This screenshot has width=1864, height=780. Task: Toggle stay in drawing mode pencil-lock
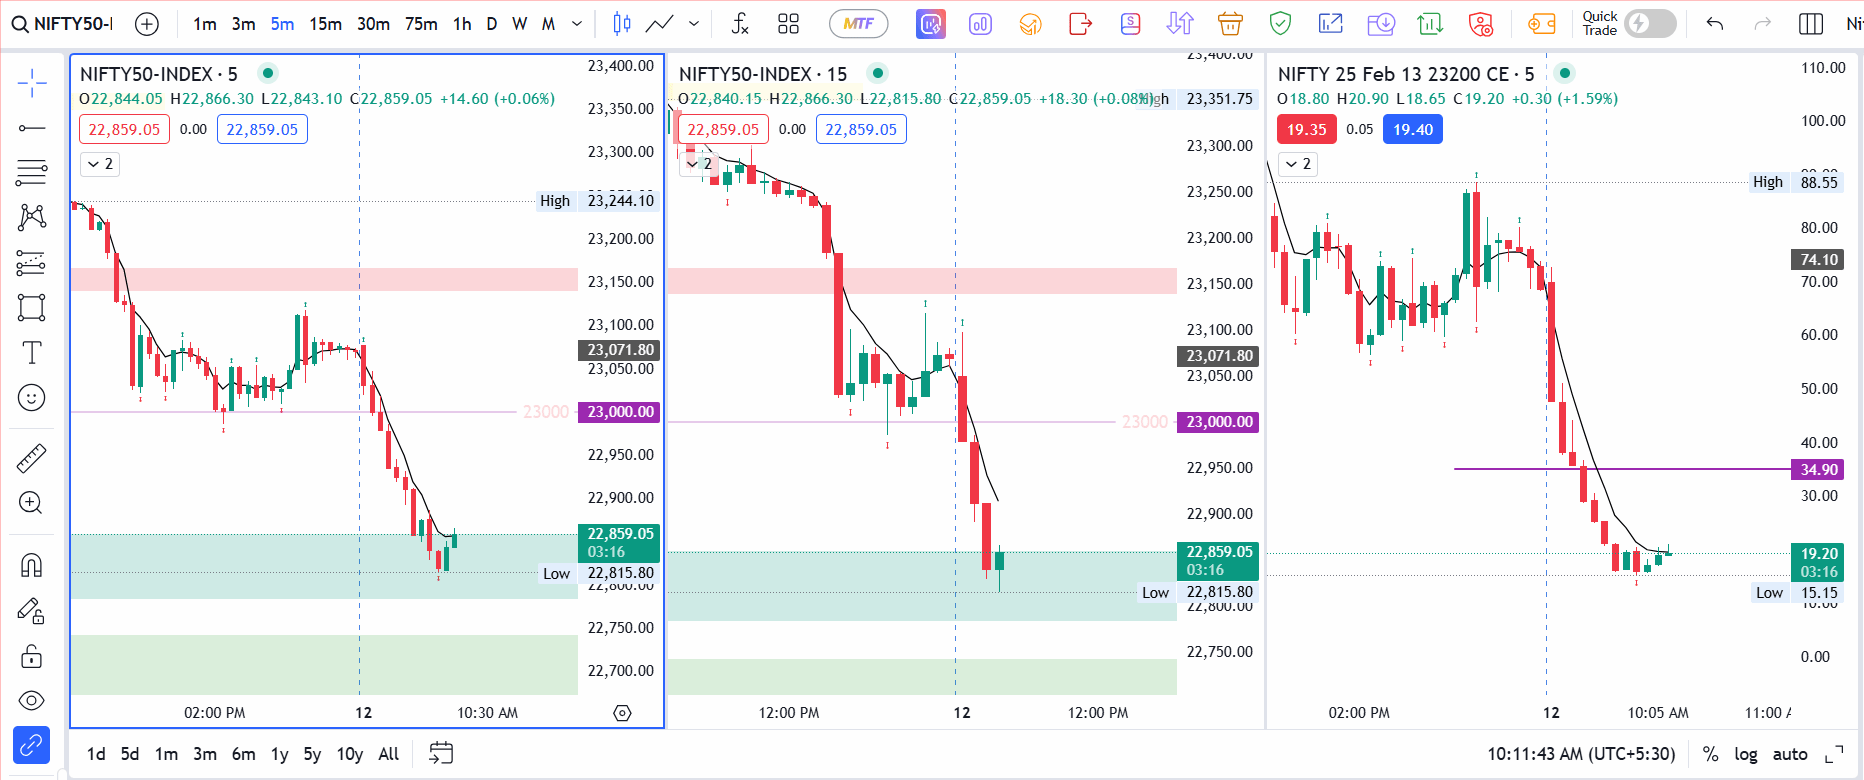[31, 610]
